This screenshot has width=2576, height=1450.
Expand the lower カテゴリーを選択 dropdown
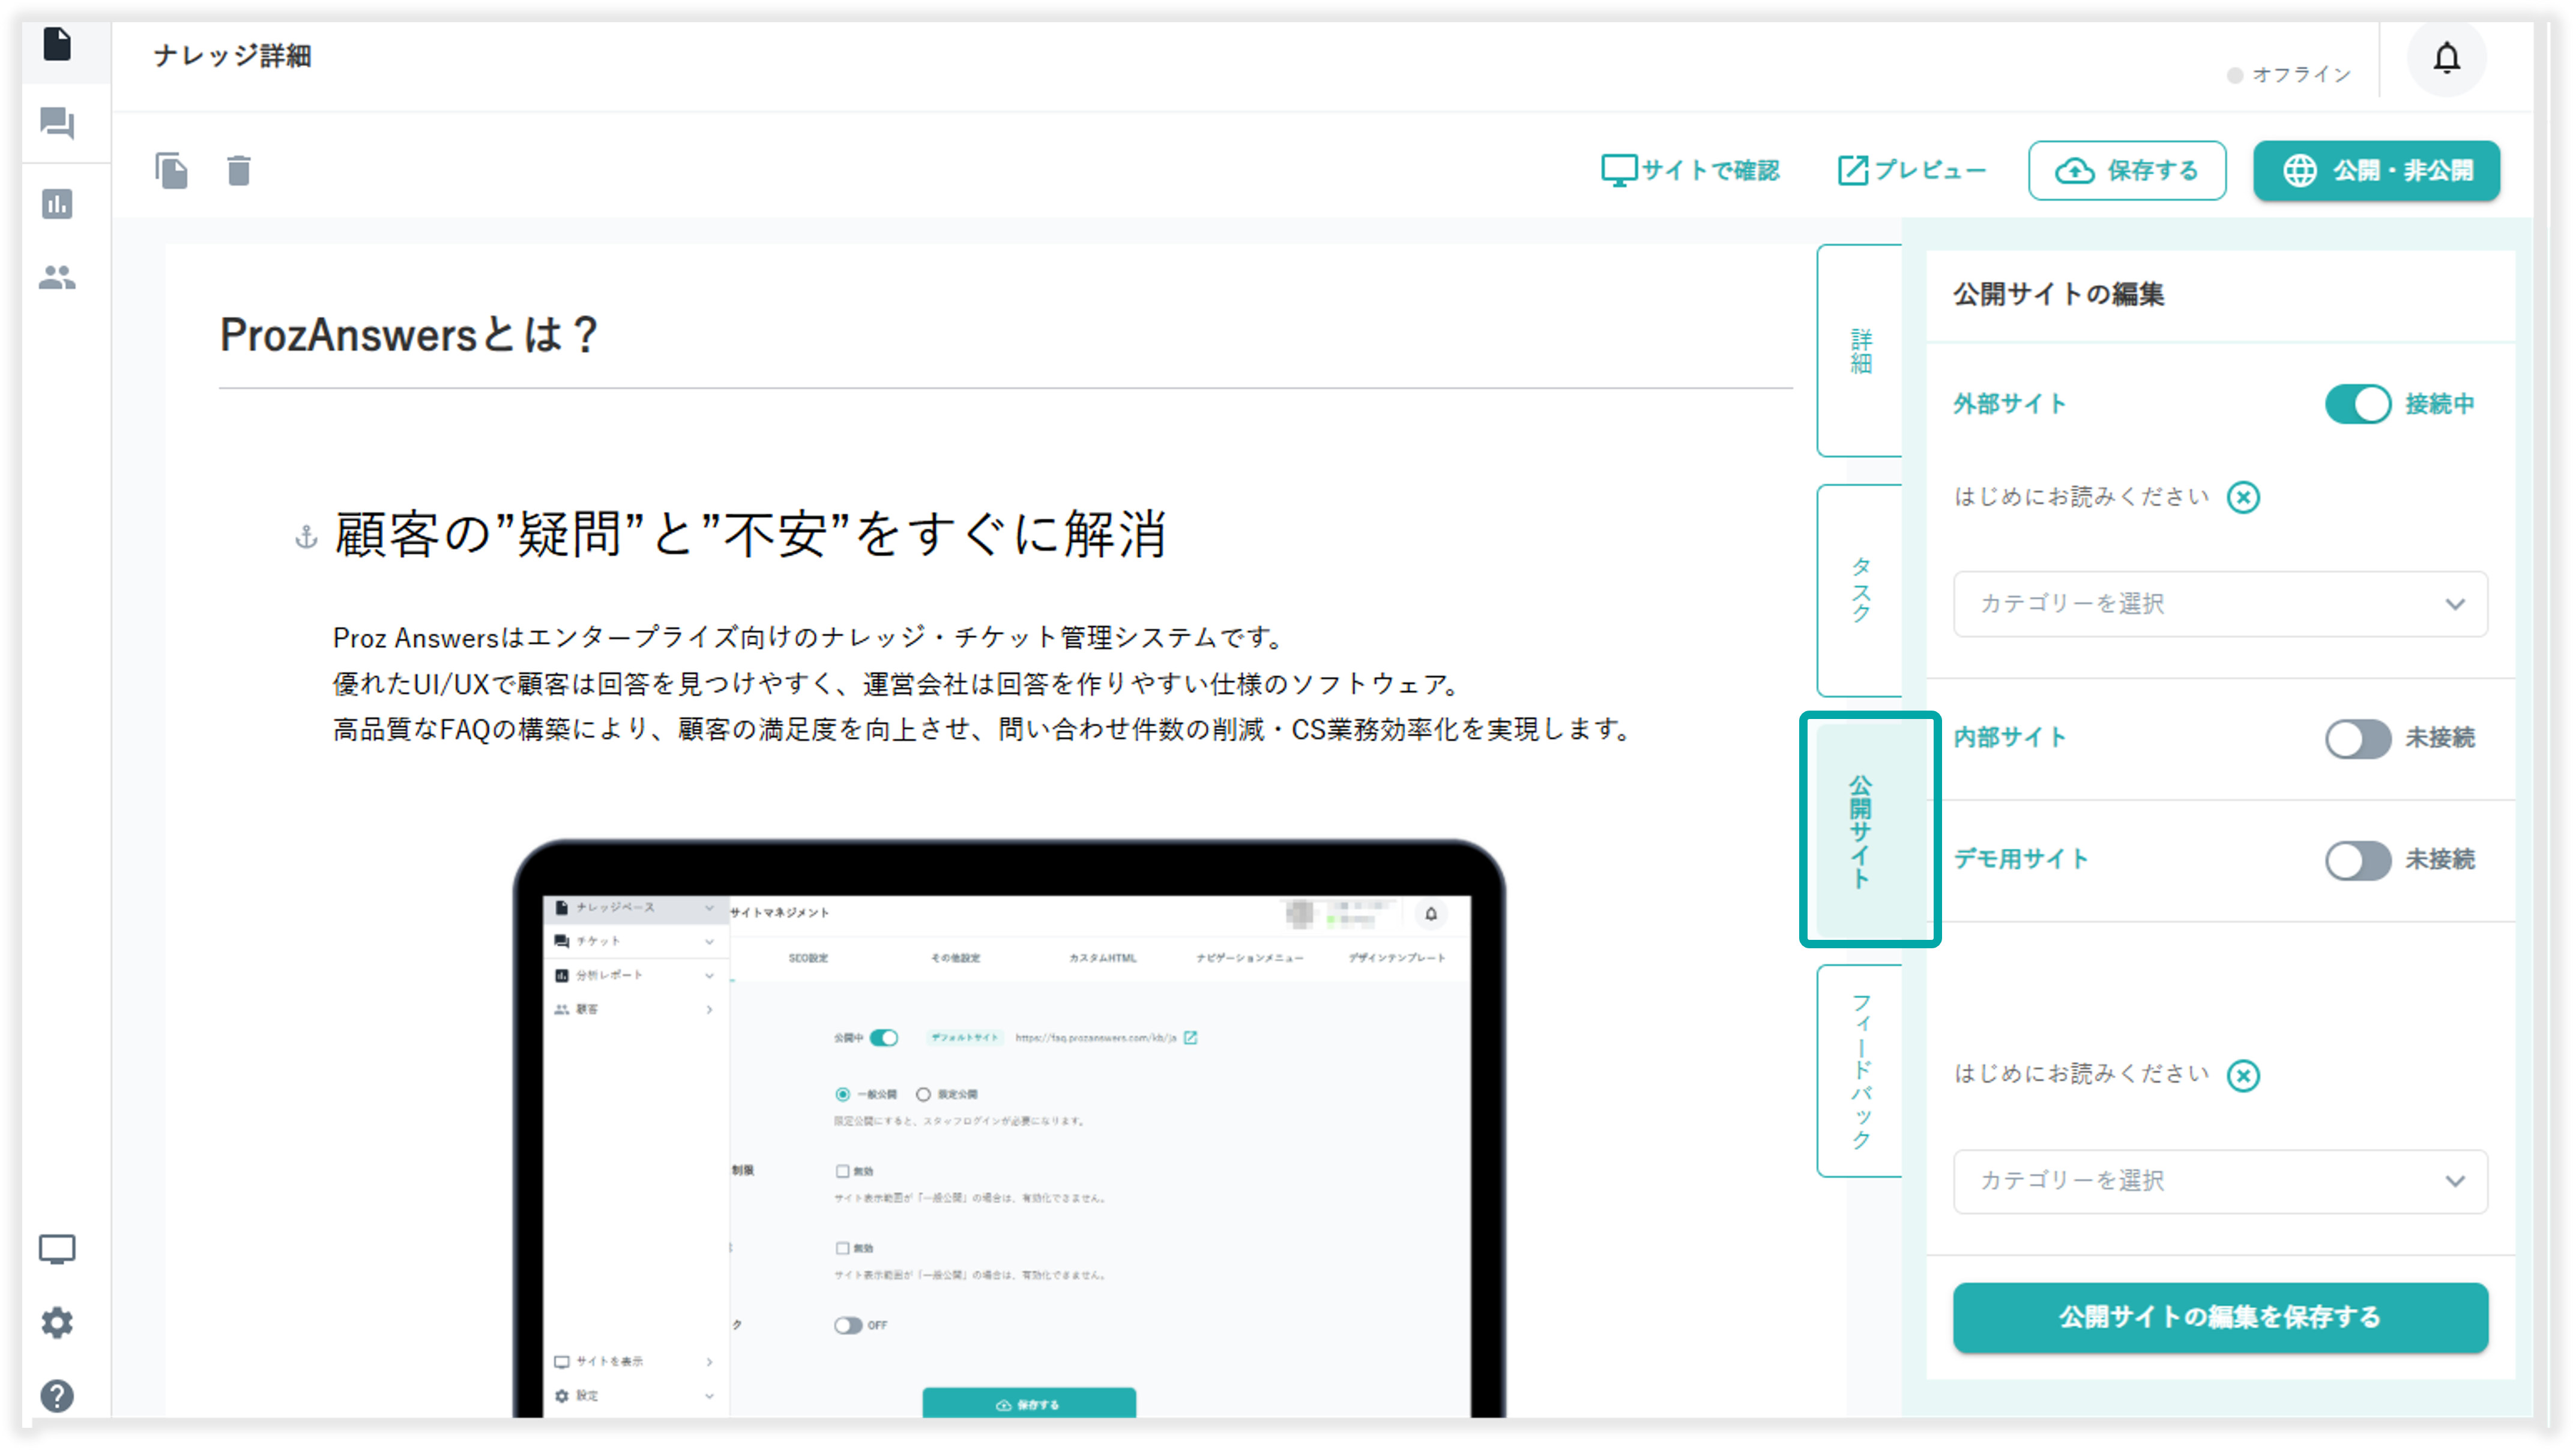click(x=2219, y=1181)
